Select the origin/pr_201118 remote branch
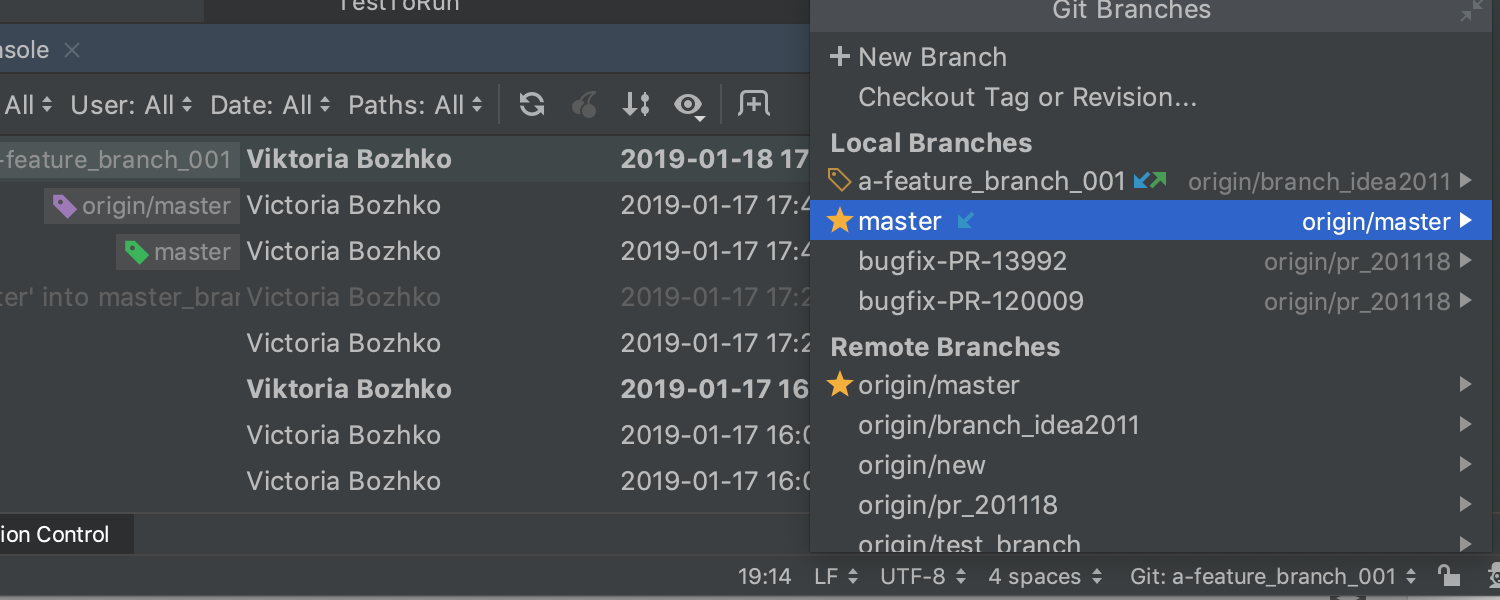This screenshot has height=600, width=1500. pos(957,505)
